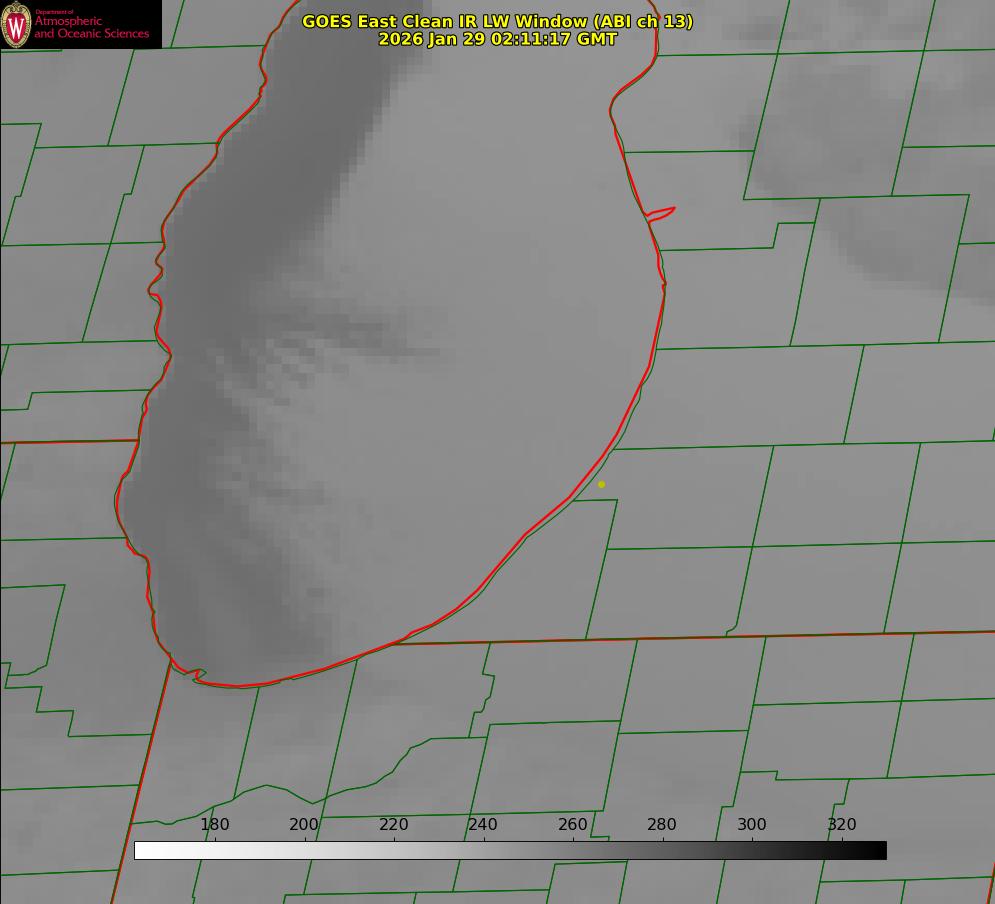Click the 280 colorbar tick label
The width and height of the screenshot is (995, 904).
(x=662, y=825)
